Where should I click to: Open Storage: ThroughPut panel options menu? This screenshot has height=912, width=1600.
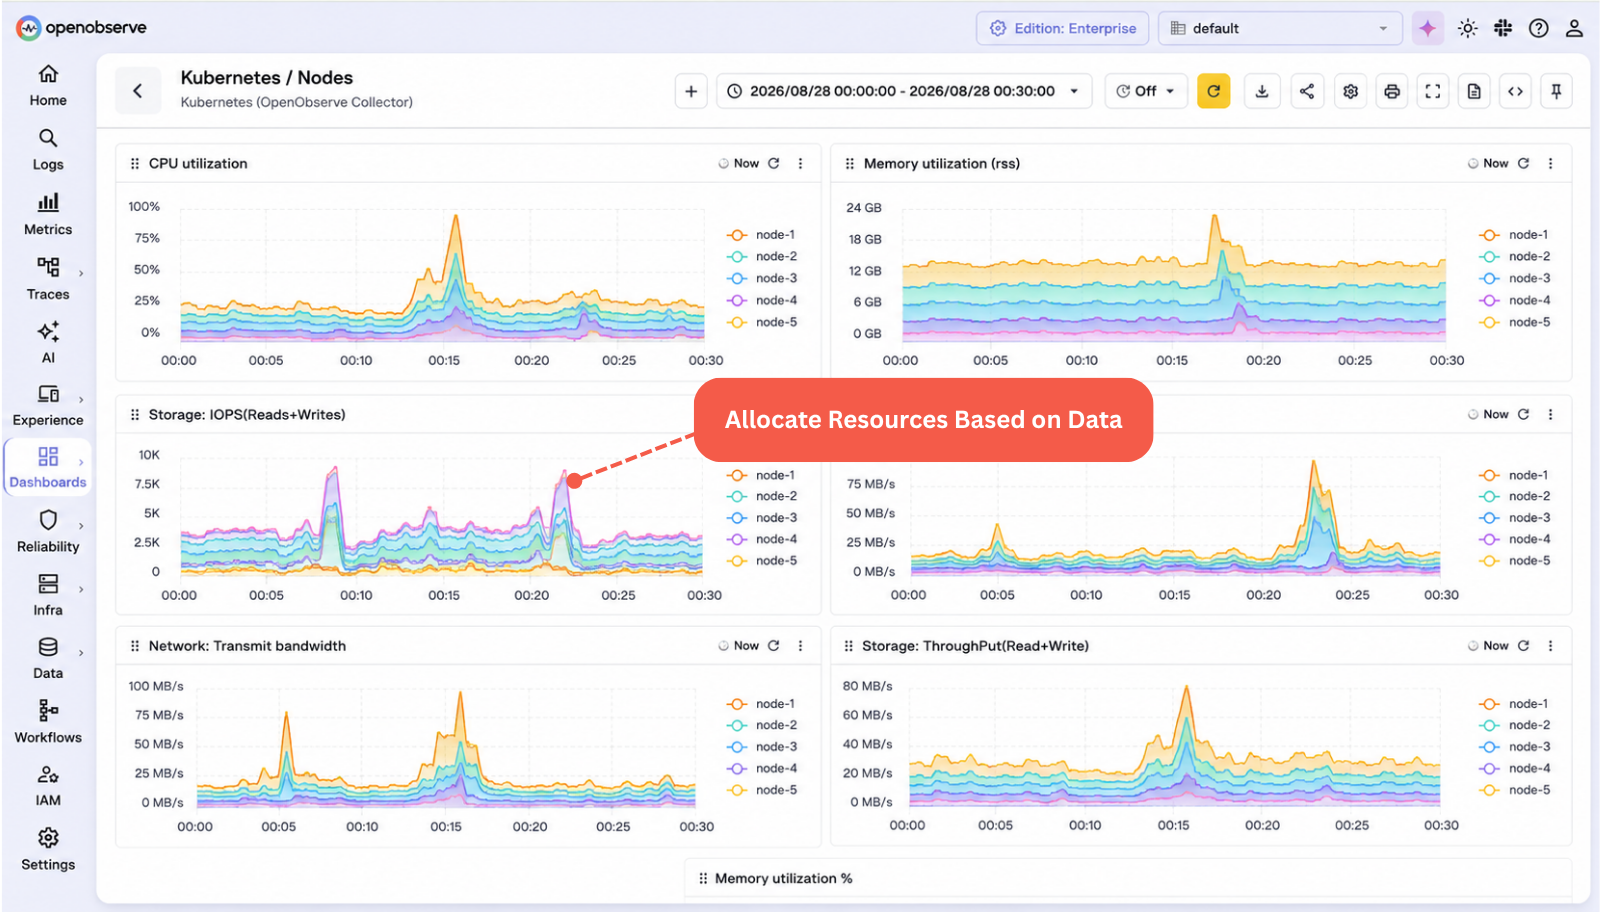coord(1551,646)
